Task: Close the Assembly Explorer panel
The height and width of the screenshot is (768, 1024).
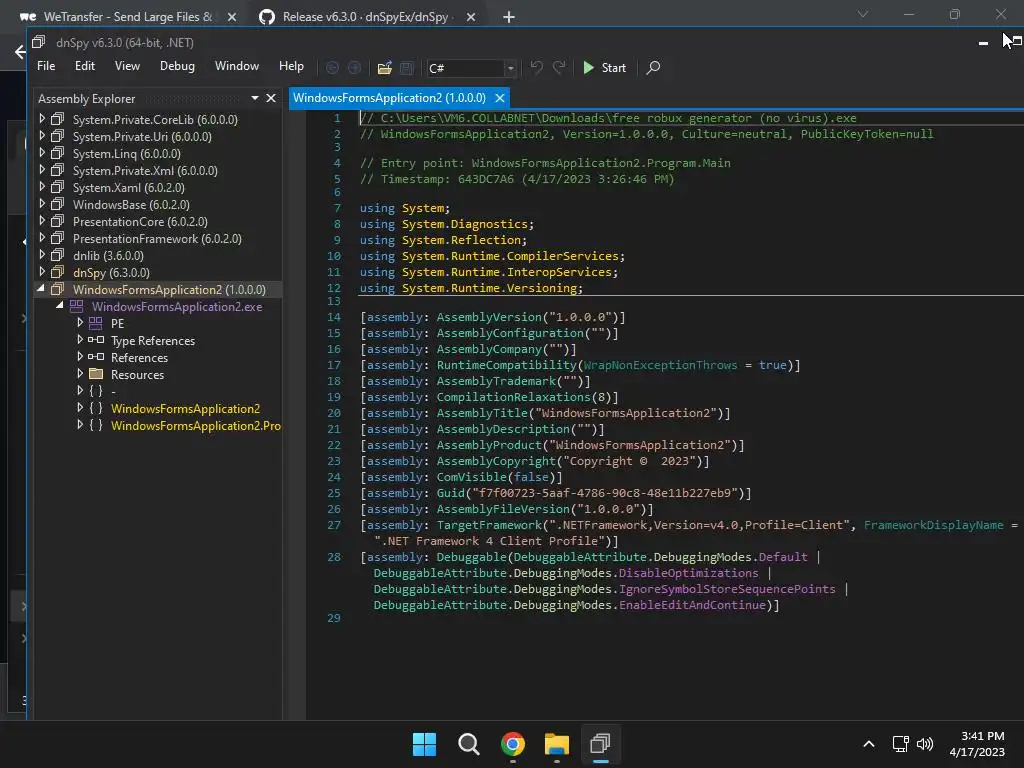Action: (x=271, y=98)
